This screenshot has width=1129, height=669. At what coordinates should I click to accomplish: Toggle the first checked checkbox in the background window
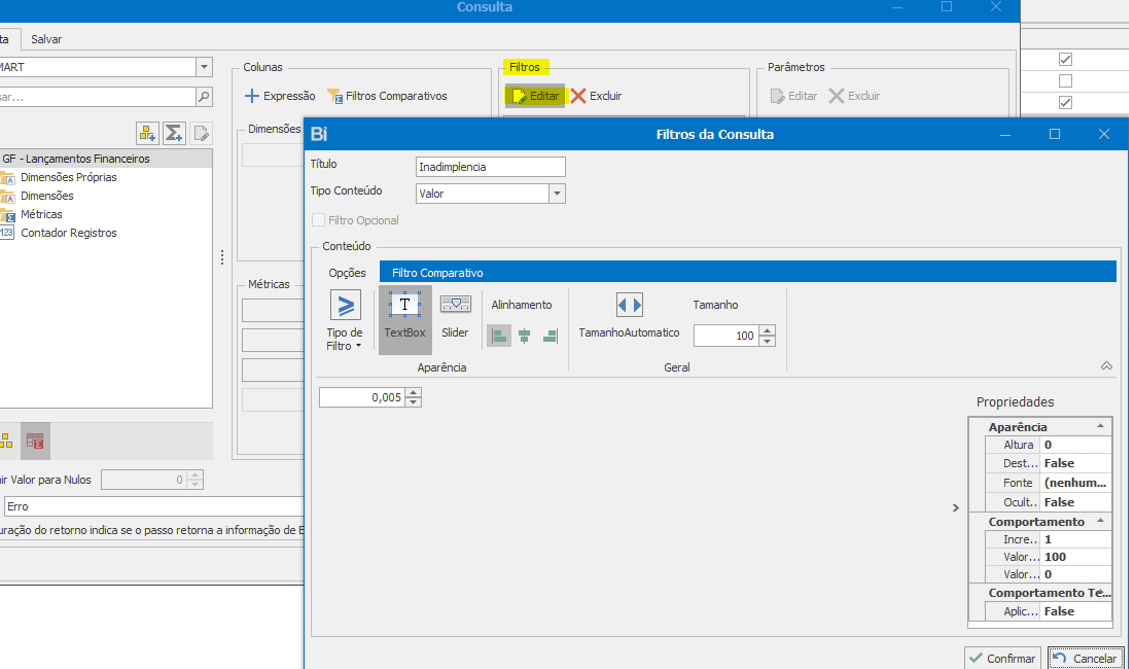pyautogui.click(x=1066, y=59)
